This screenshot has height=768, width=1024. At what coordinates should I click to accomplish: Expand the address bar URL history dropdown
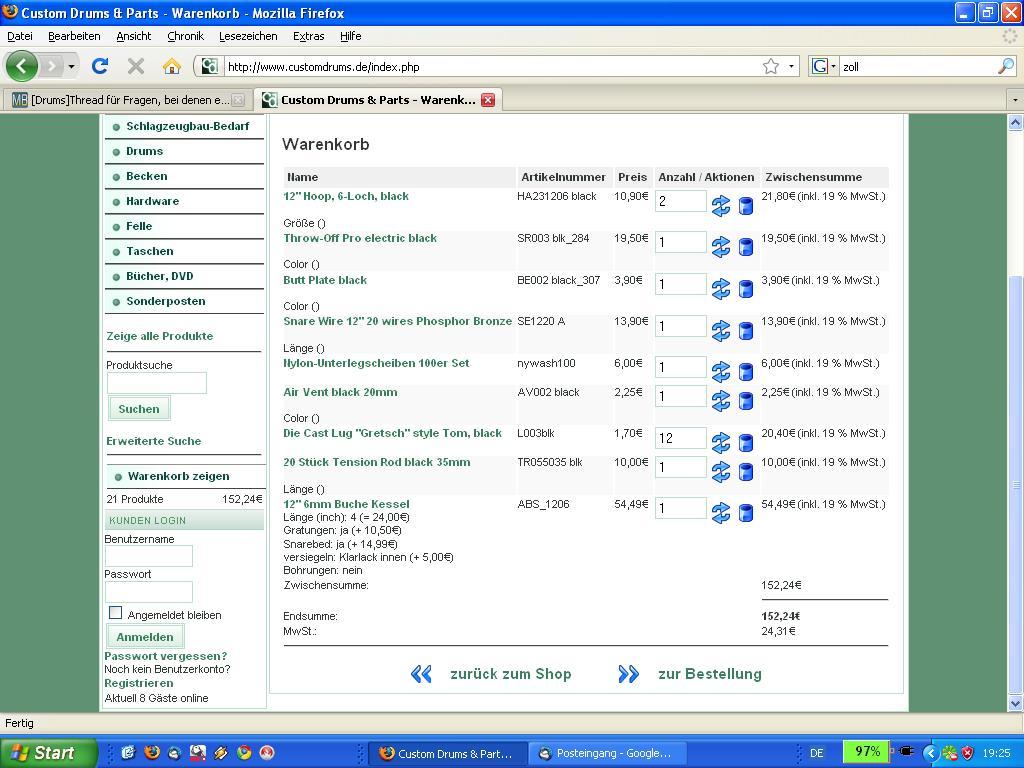pyautogui.click(x=792, y=66)
